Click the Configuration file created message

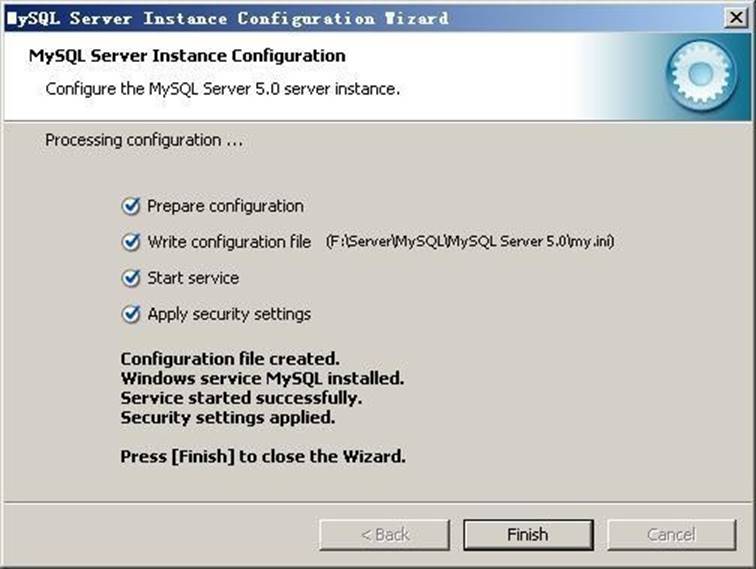pos(230,358)
